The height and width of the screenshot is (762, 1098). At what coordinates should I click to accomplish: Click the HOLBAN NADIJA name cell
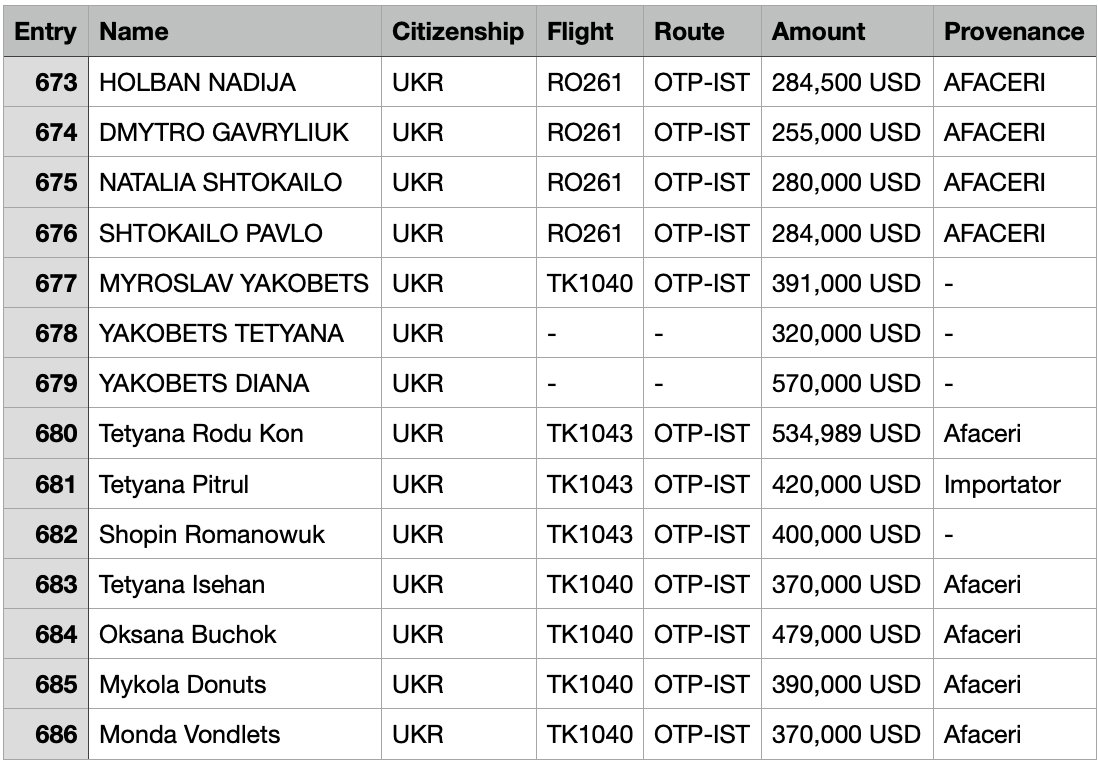coord(235,82)
